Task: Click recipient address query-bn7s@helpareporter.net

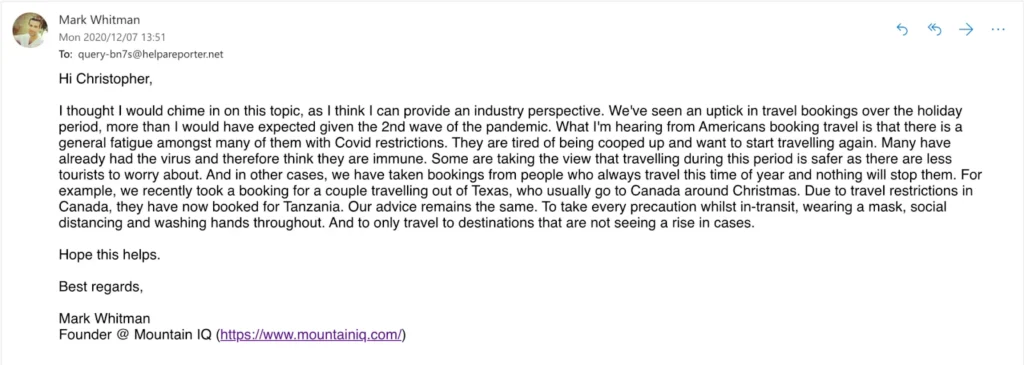Action: (150, 55)
